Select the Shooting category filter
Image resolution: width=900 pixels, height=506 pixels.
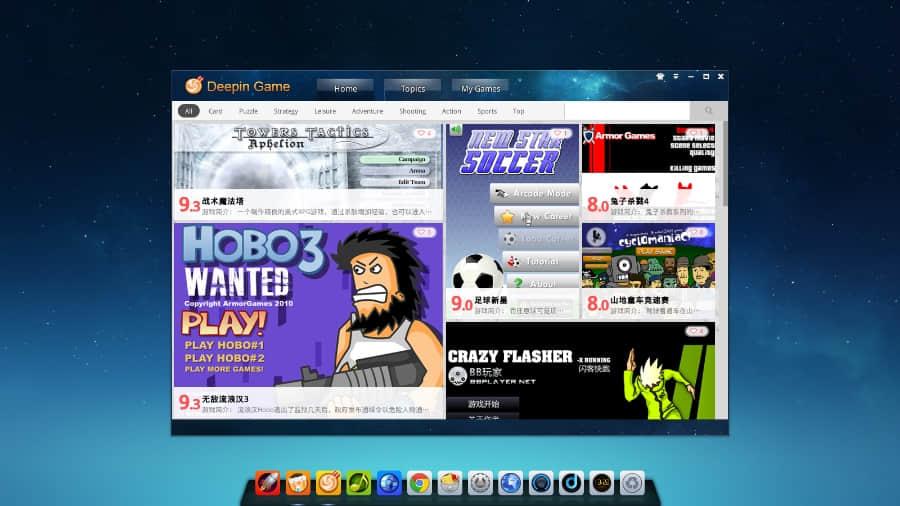point(412,111)
